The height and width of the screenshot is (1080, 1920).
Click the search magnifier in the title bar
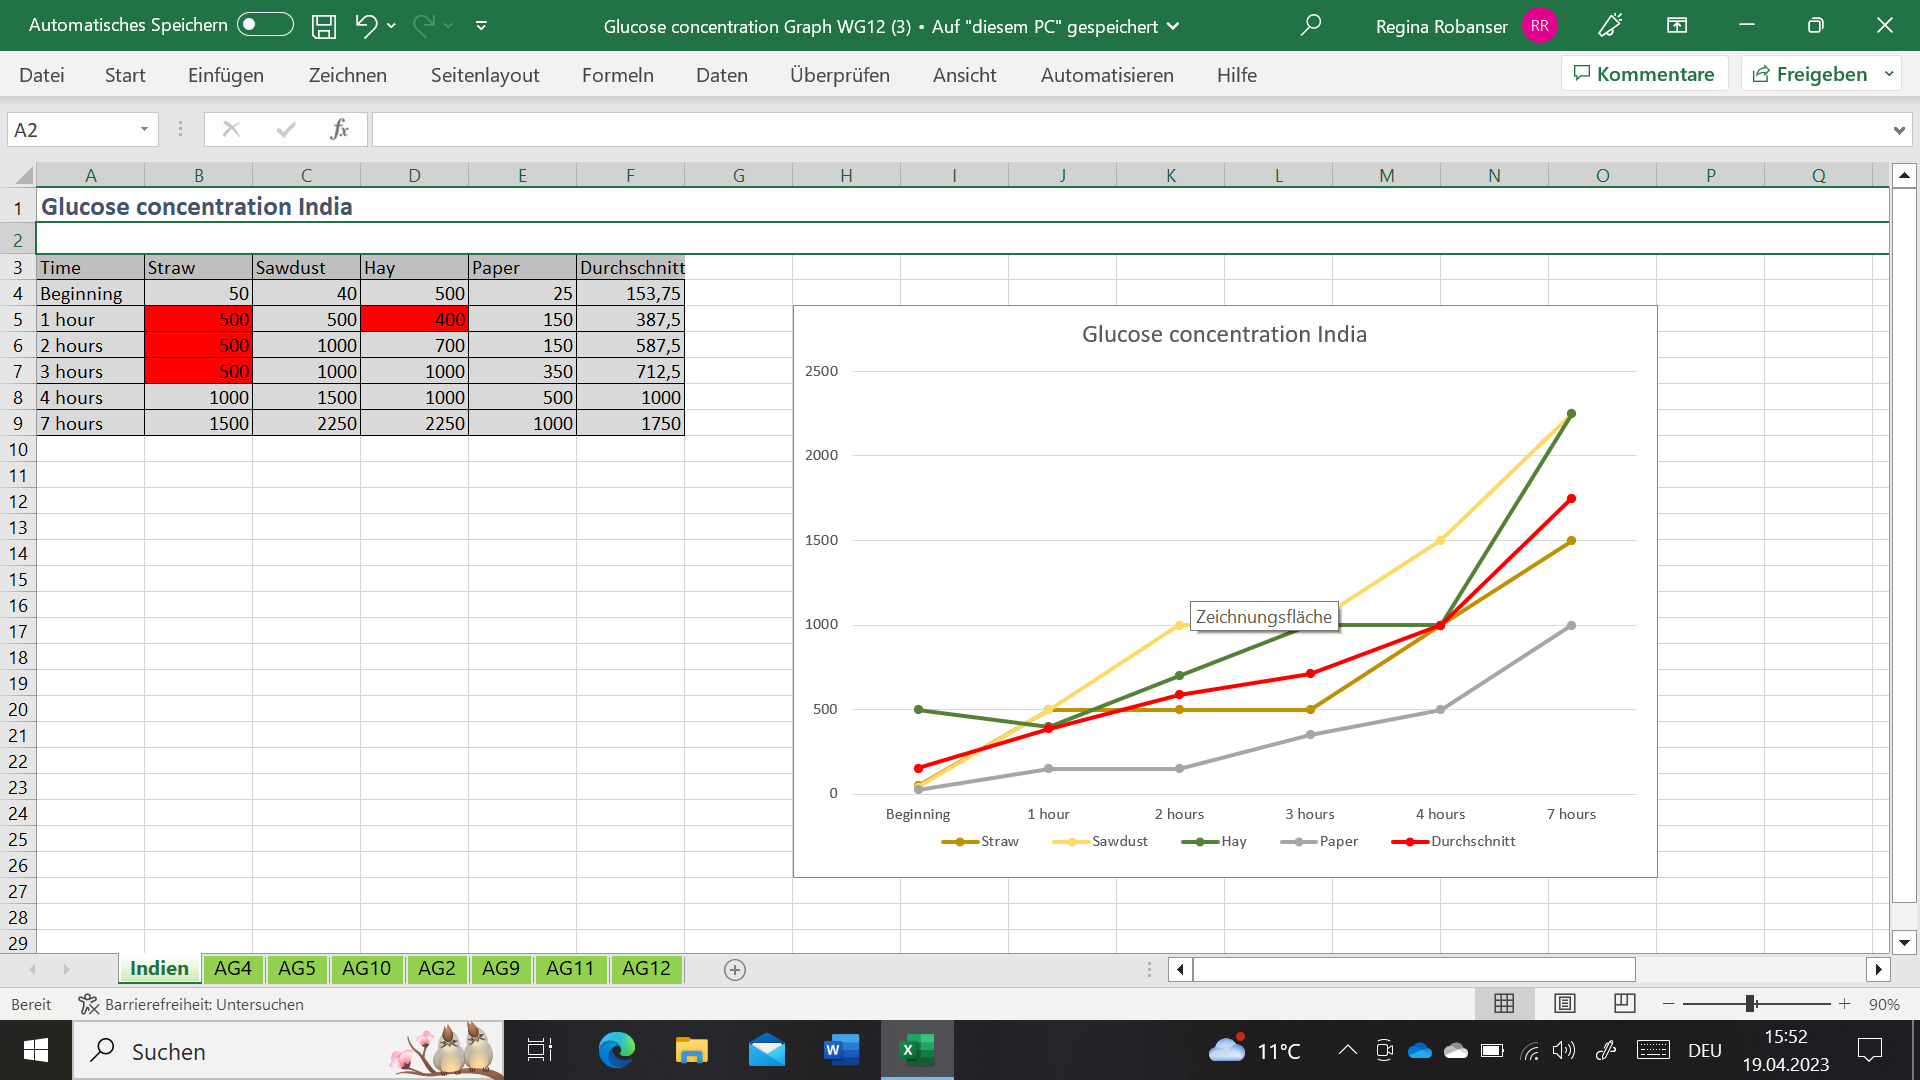(1310, 26)
